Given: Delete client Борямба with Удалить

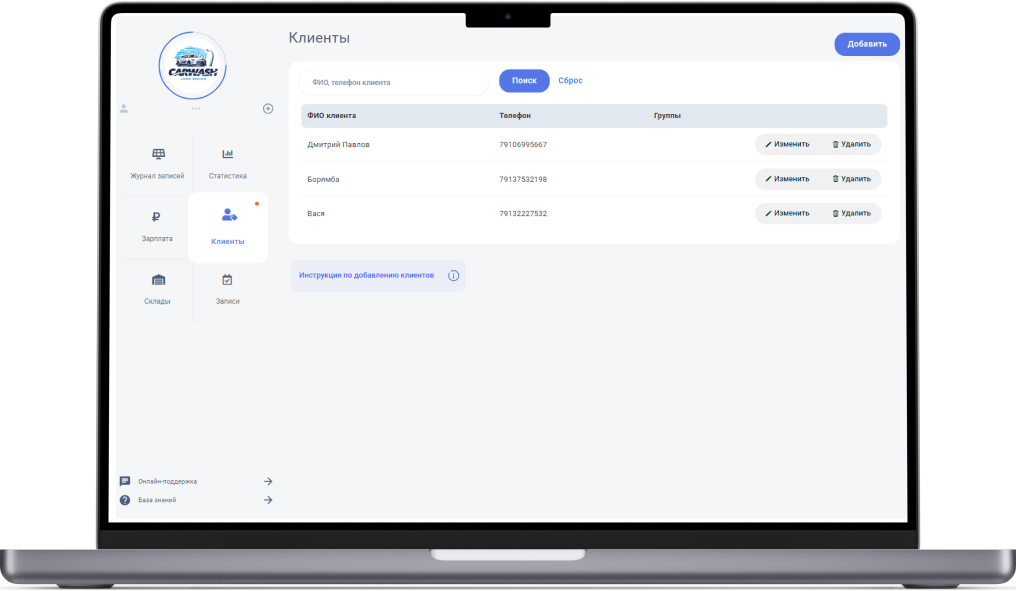Looking at the screenshot, I should [x=851, y=179].
